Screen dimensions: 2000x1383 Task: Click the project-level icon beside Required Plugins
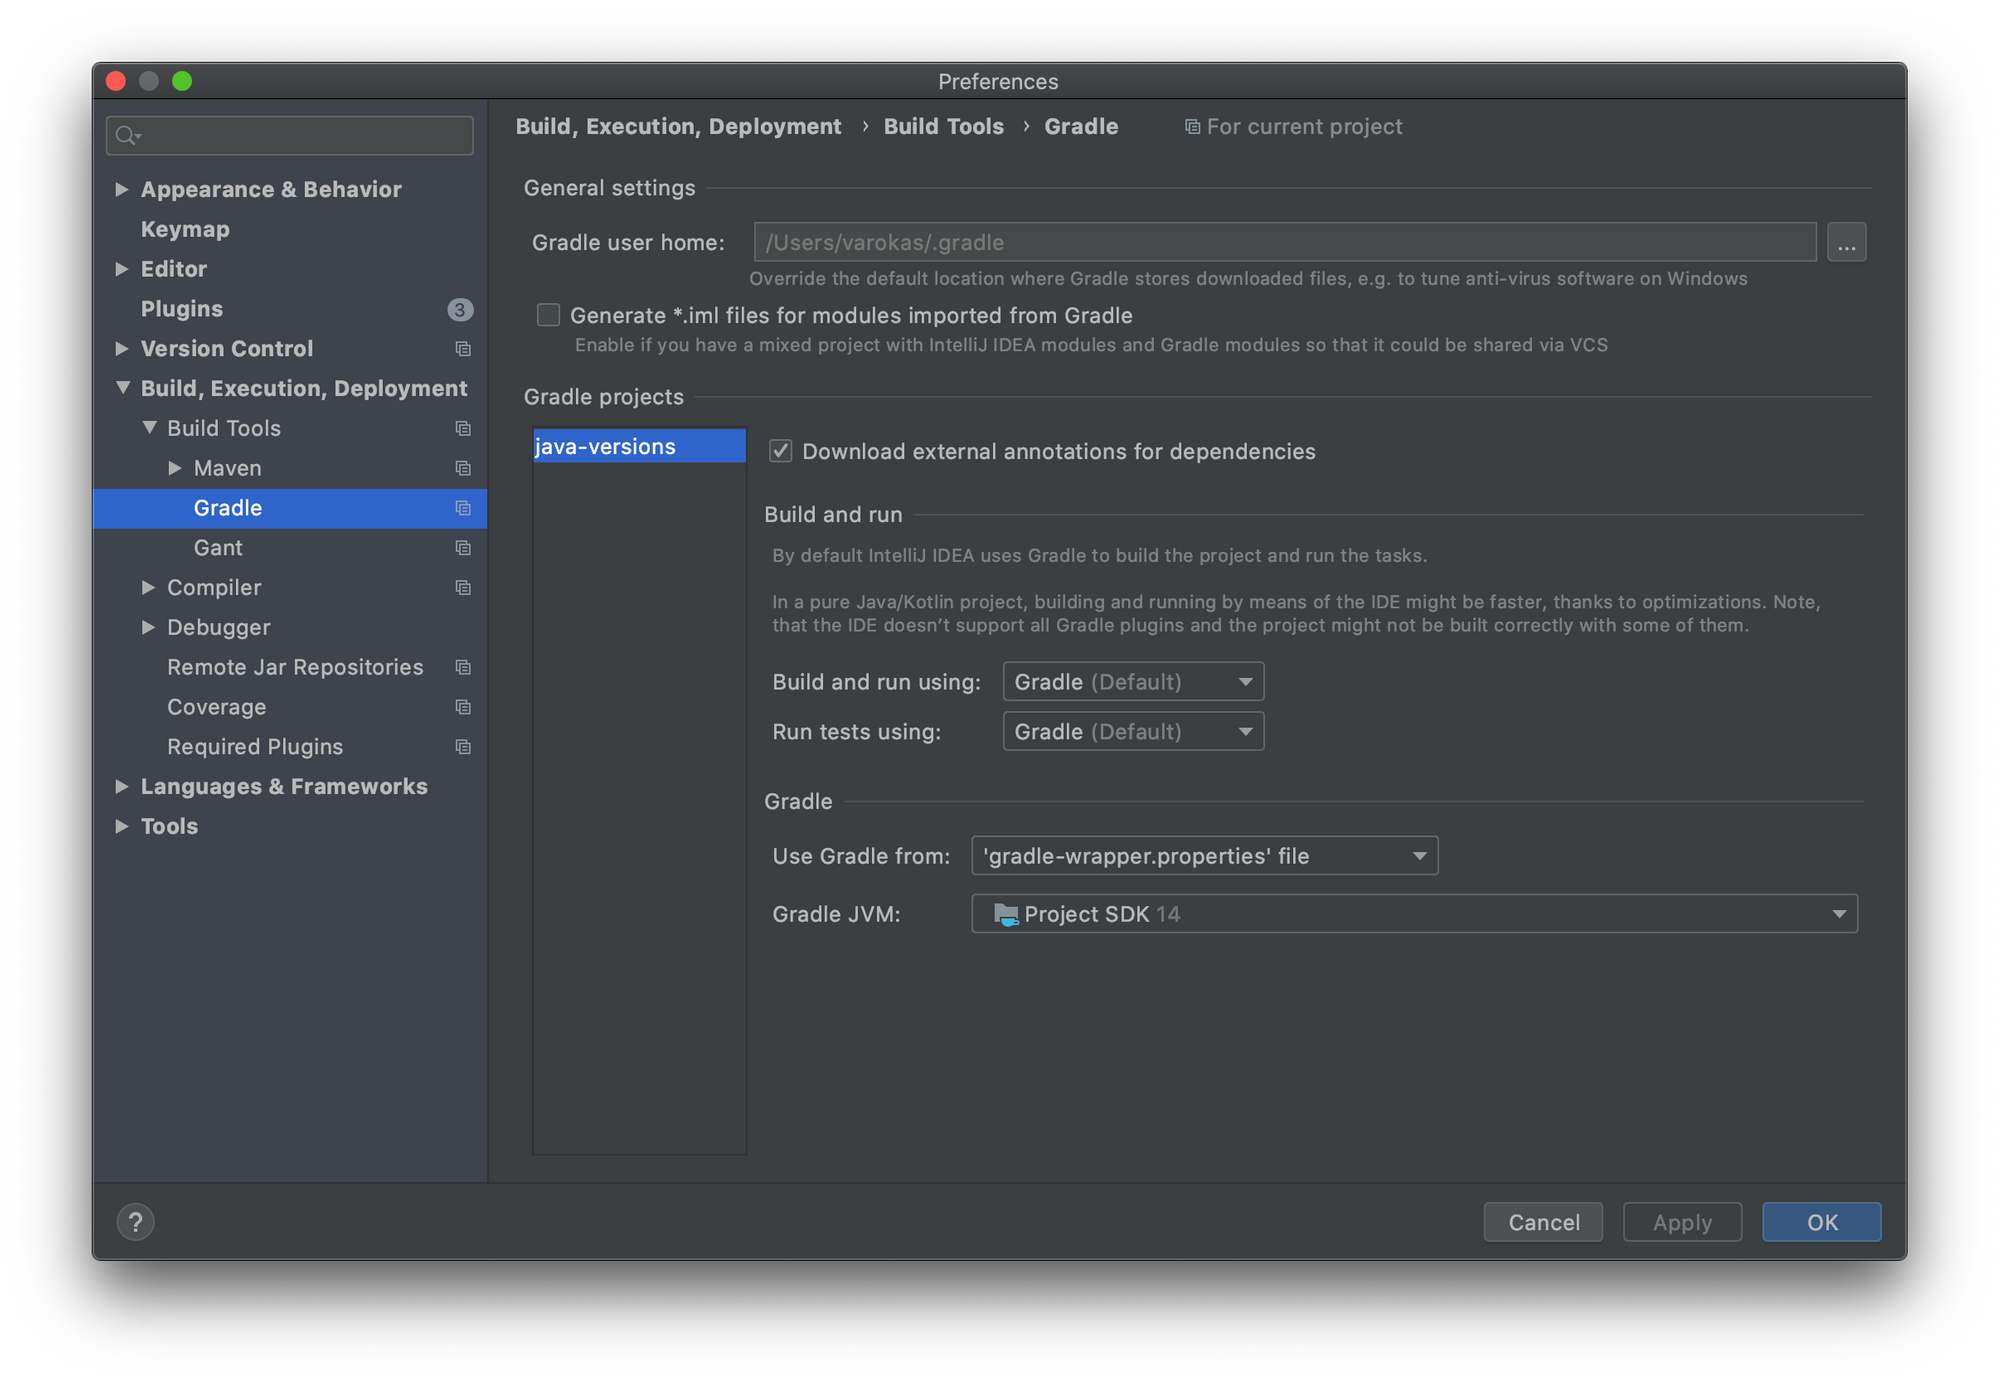(x=463, y=747)
